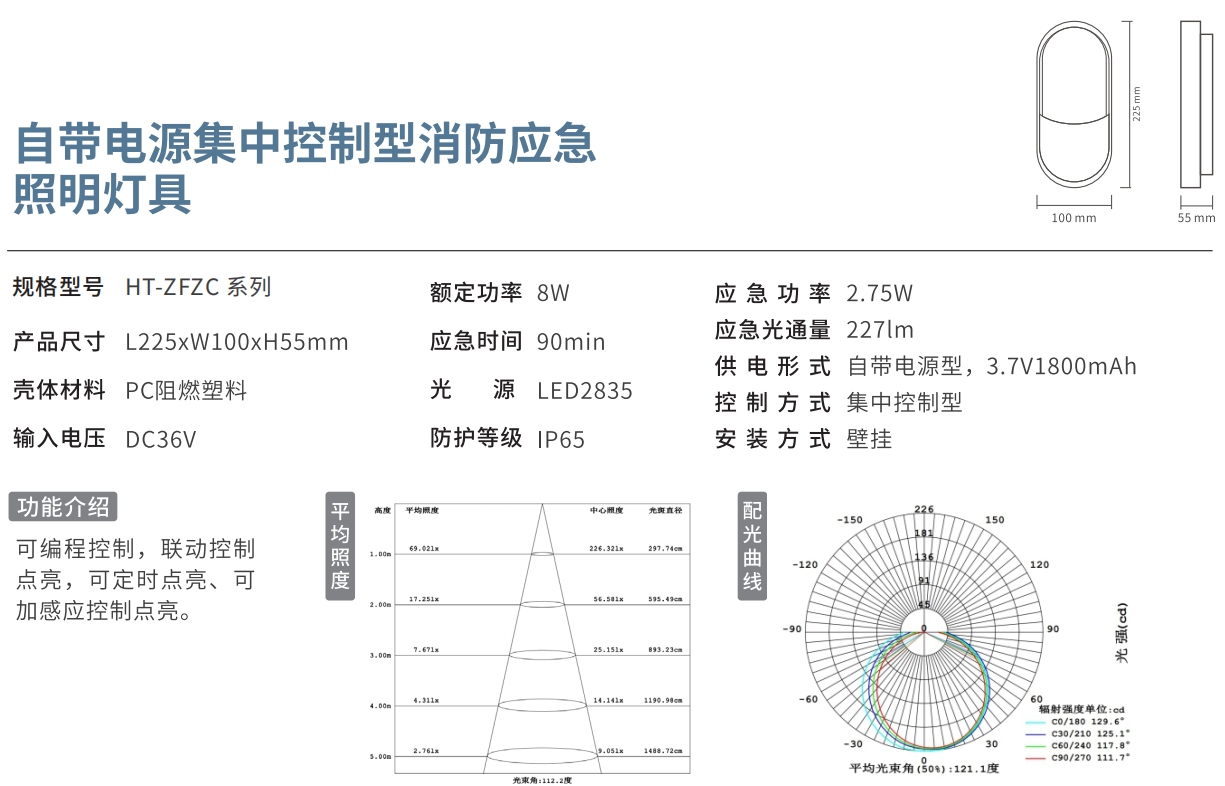The image size is (1225, 786).
Task: Click the vertical 配光曲线 label tag
Action: click(x=752, y=546)
